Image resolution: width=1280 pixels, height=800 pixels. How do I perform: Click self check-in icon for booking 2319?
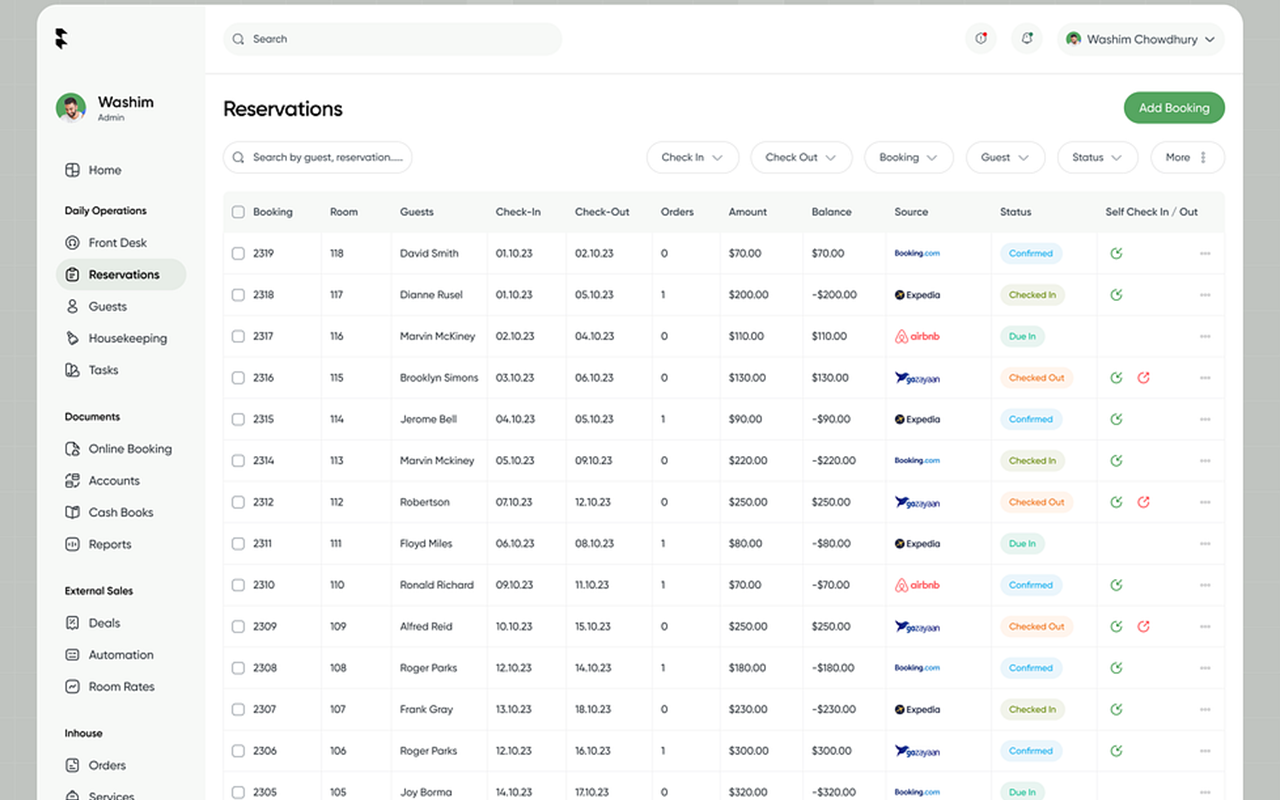1116,254
